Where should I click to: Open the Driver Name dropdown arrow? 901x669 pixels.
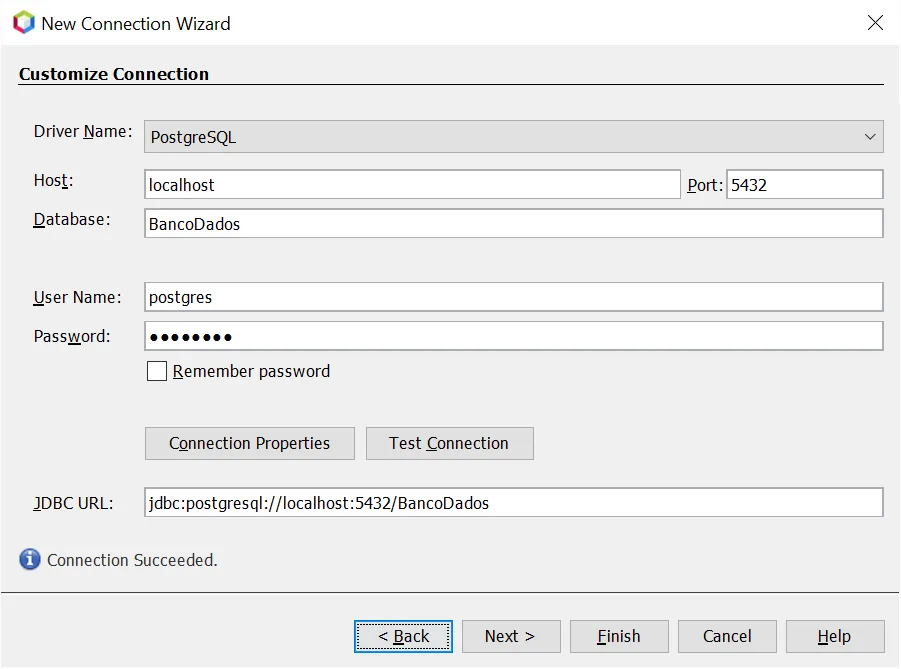(870, 137)
